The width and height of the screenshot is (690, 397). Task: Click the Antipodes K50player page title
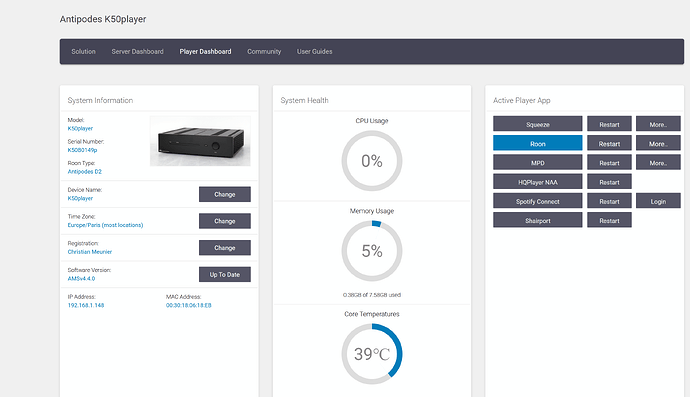pyautogui.click(x=103, y=19)
